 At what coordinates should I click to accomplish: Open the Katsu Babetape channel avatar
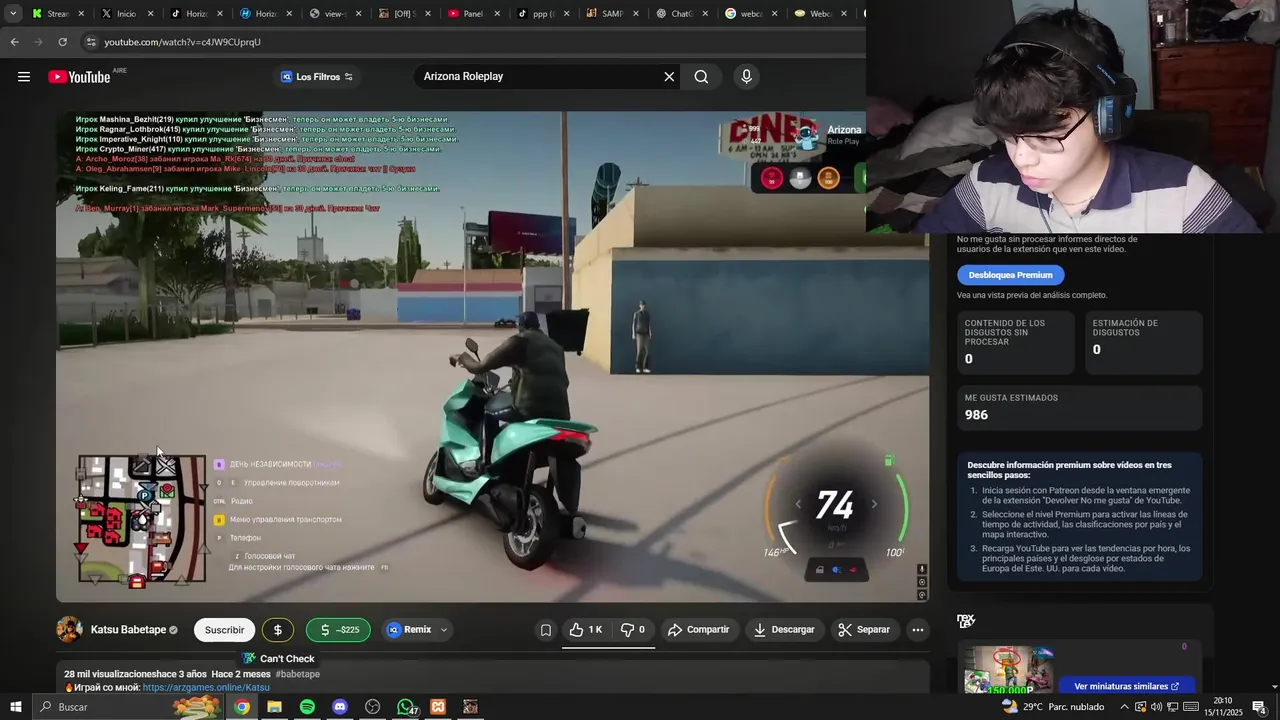[x=69, y=630]
